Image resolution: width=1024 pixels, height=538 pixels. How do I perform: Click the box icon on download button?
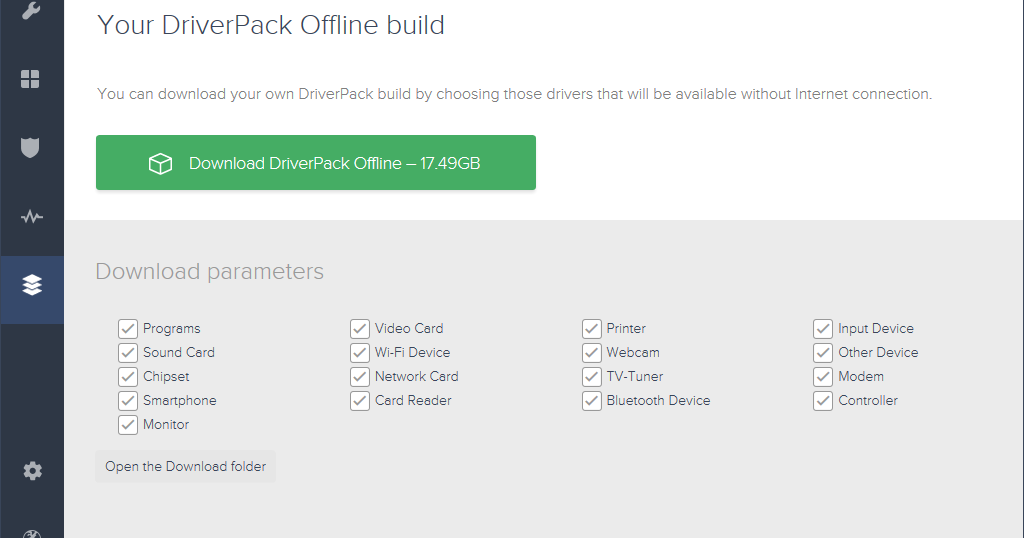[x=160, y=163]
